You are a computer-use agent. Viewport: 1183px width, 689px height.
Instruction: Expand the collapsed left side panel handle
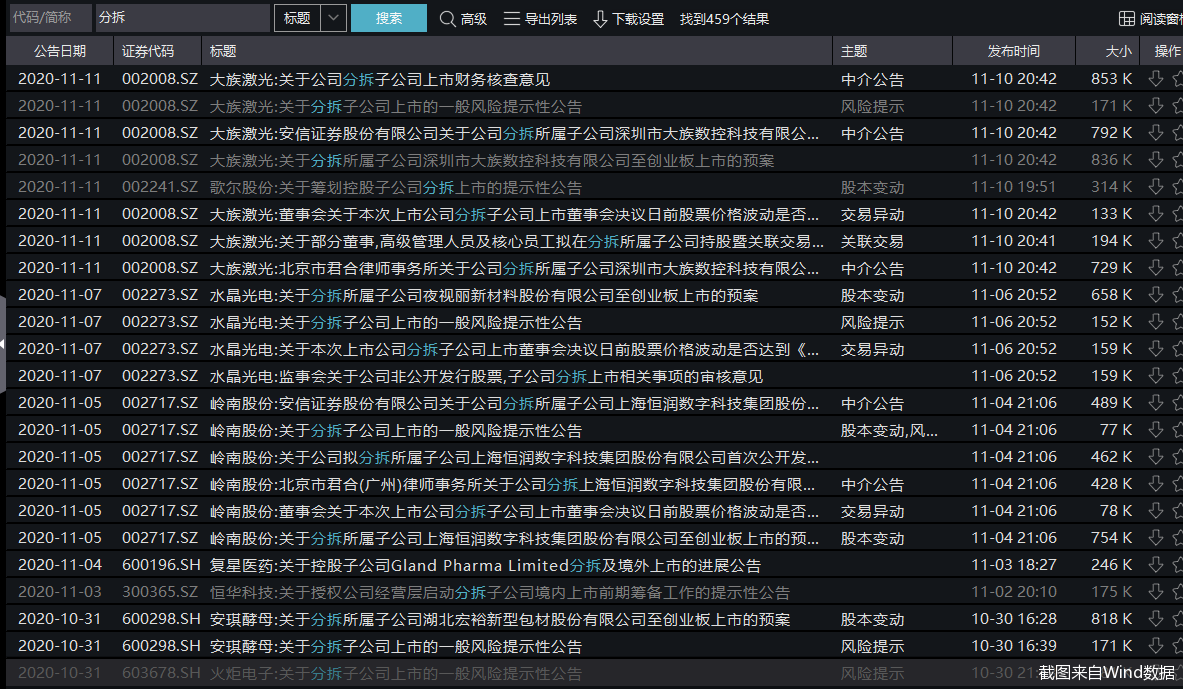pyautogui.click(x=2, y=343)
